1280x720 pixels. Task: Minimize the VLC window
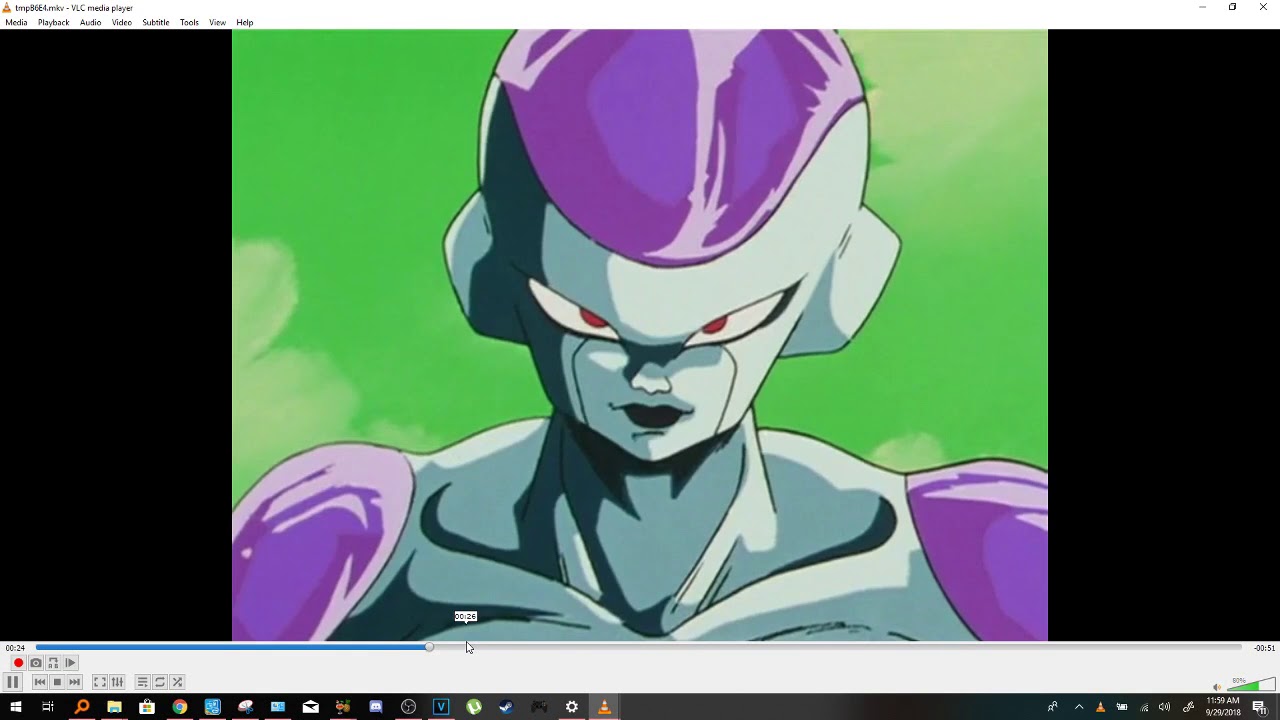point(1202,7)
